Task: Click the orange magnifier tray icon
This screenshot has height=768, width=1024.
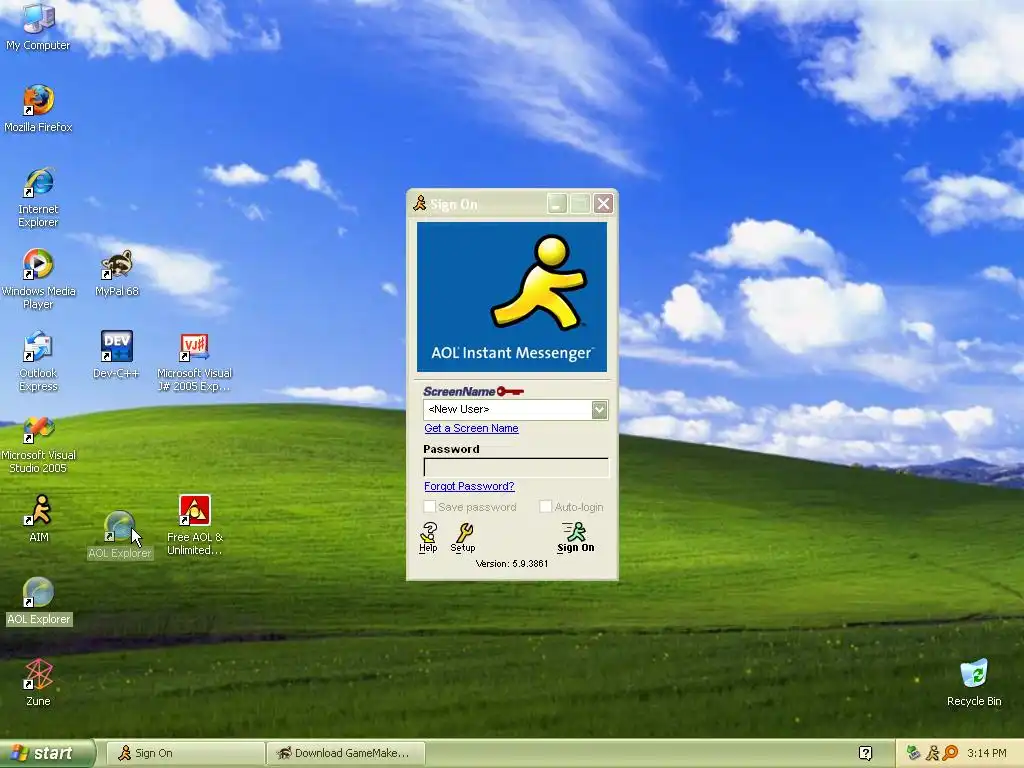Action: pos(950,753)
